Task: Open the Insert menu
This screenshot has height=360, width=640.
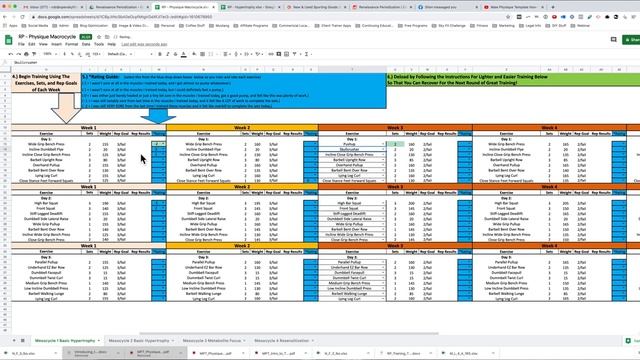Action: pos(56,44)
